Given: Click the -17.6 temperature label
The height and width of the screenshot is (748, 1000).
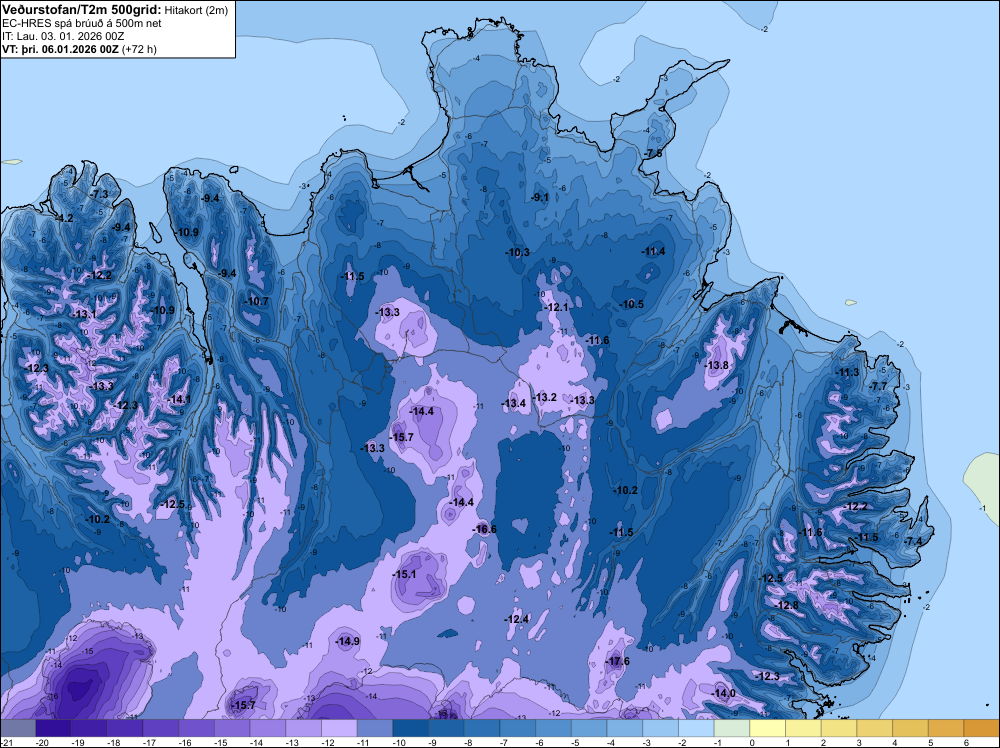Looking at the screenshot, I should click(617, 661).
